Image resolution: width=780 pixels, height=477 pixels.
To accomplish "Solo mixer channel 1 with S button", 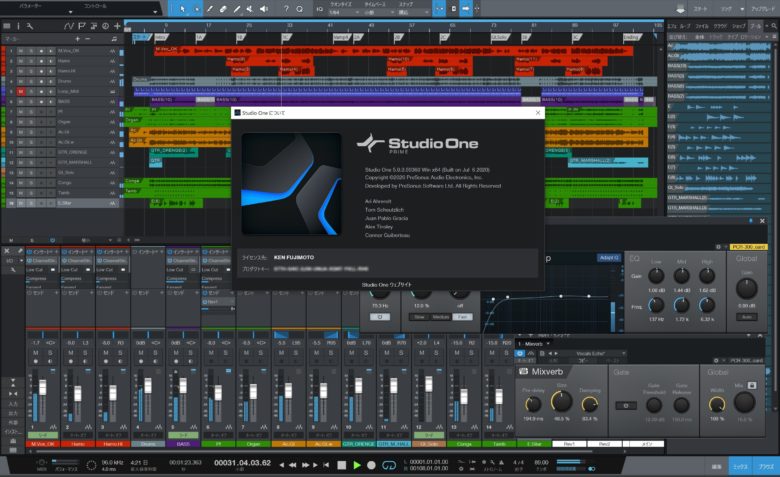I will [50, 353].
